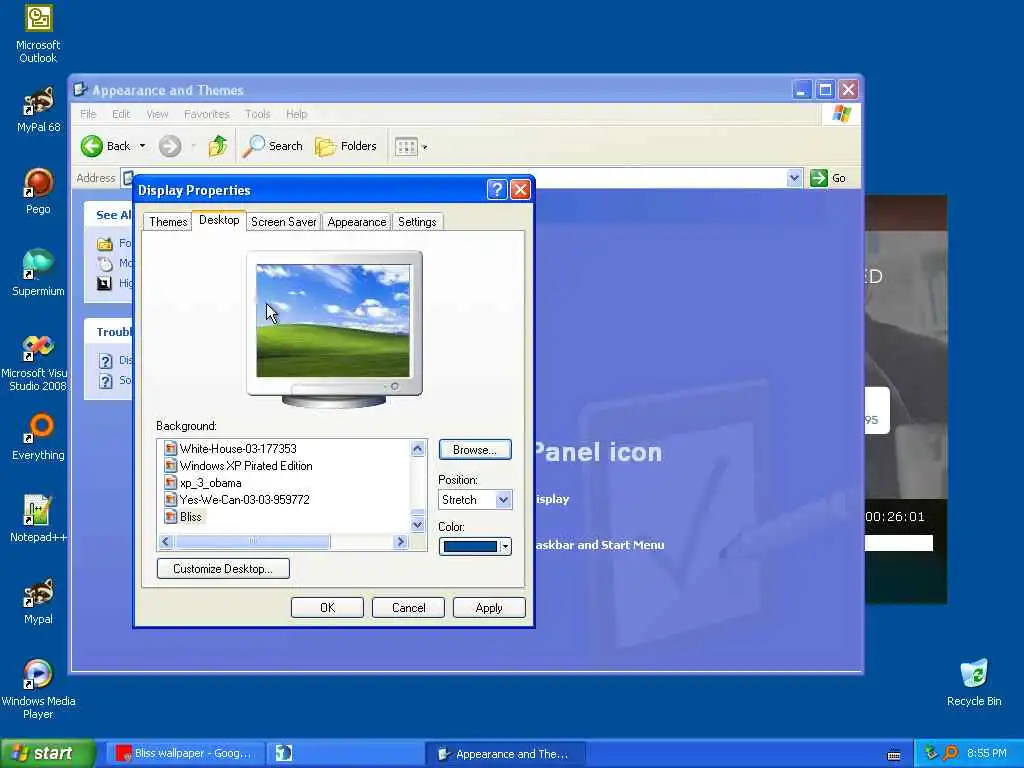Open Windows Media Player shortcut
Viewport: 1024px width, 768px height.
point(38,690)
